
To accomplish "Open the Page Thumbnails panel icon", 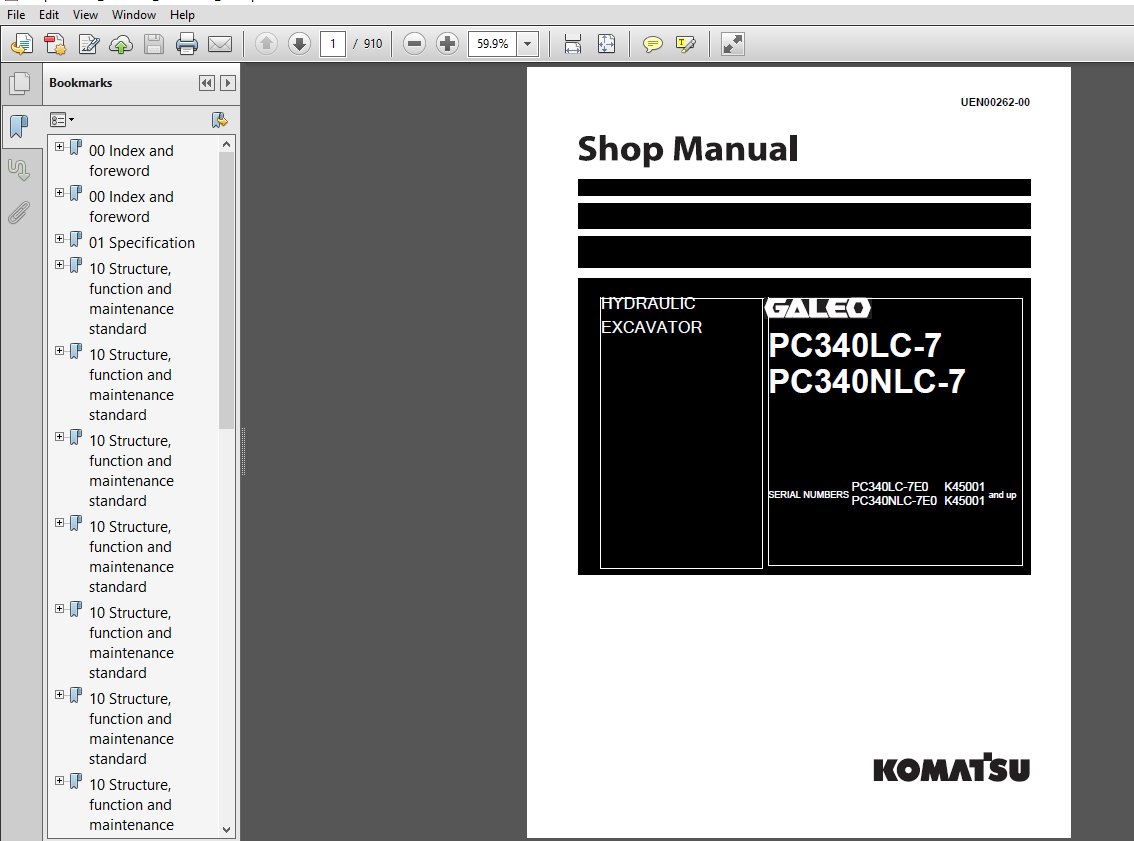I will pos(20,84).
